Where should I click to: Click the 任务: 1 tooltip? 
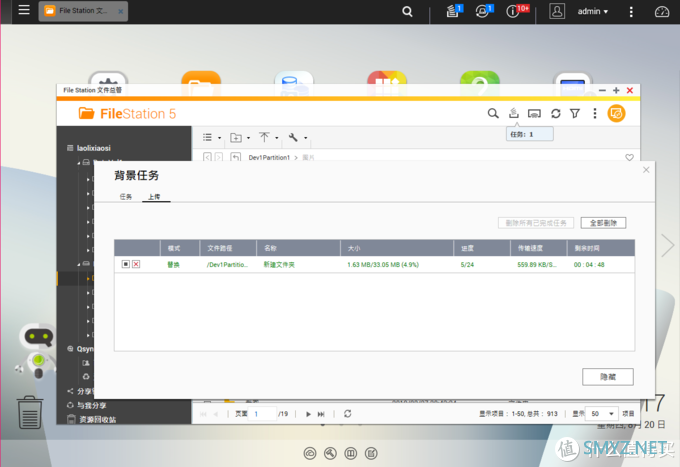pyautogui.click(x=530, y=134)
